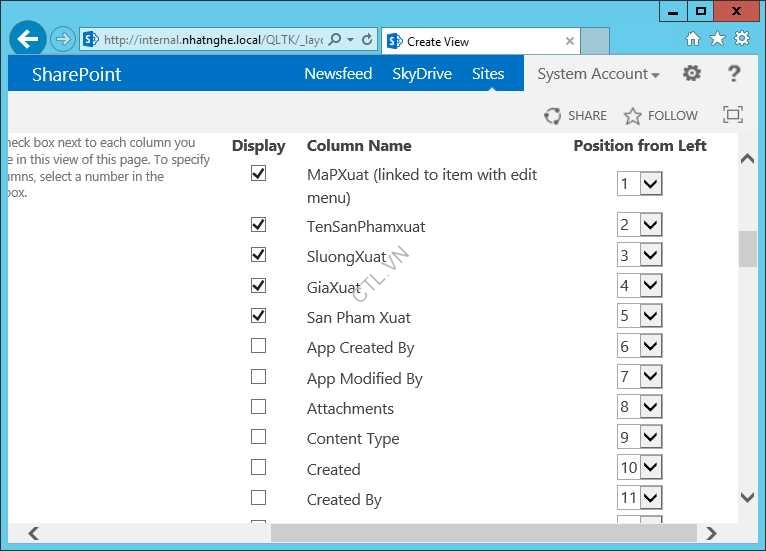This screenshot has width=766, height=551.
Task: Close the Create View tab
Action: [x=570, y=41]
